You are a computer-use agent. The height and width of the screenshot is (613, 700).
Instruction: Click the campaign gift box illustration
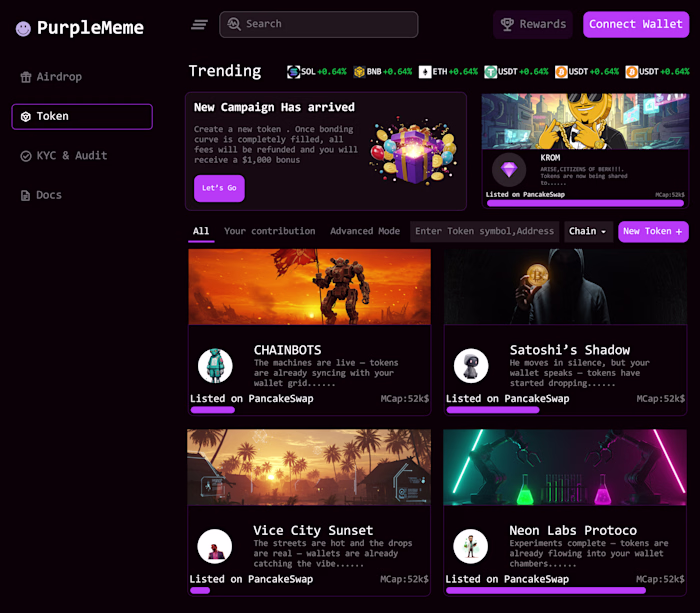pyautogui.click(x=413, y=151)
